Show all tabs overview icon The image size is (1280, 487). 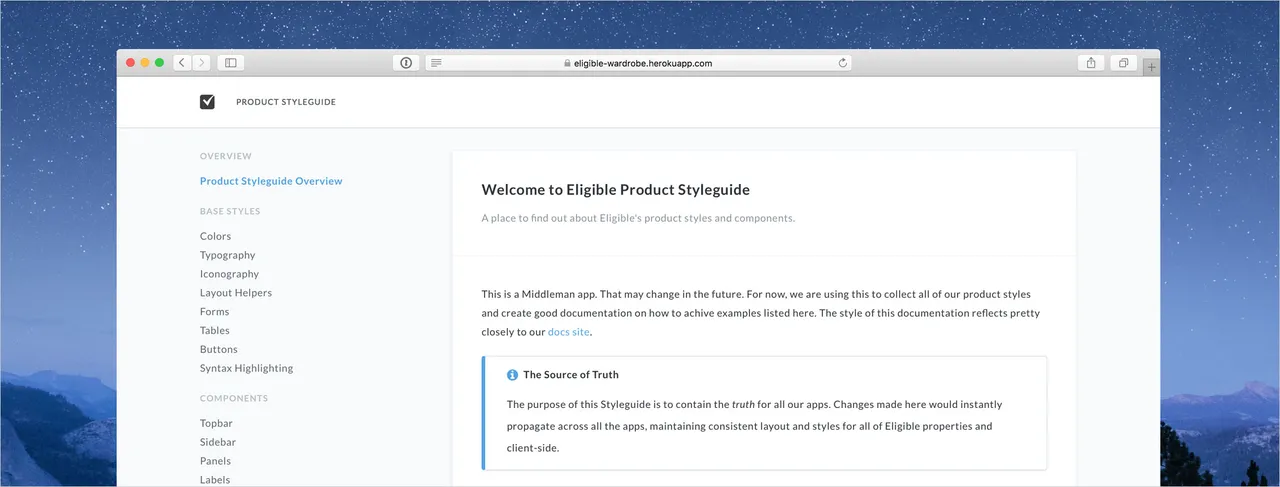(x=1124, y=63)
